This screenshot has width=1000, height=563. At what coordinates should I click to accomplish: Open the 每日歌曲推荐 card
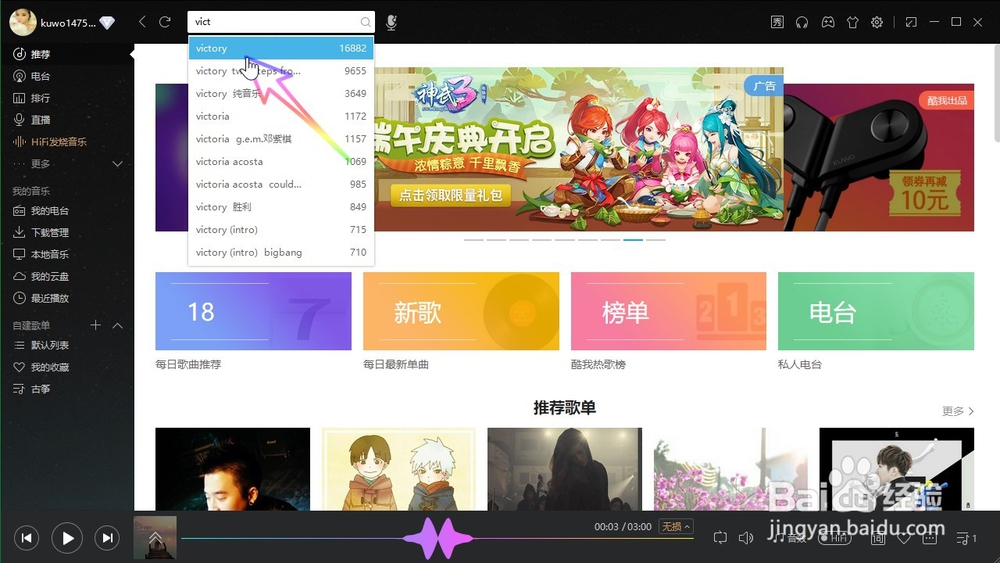point(253,311)
